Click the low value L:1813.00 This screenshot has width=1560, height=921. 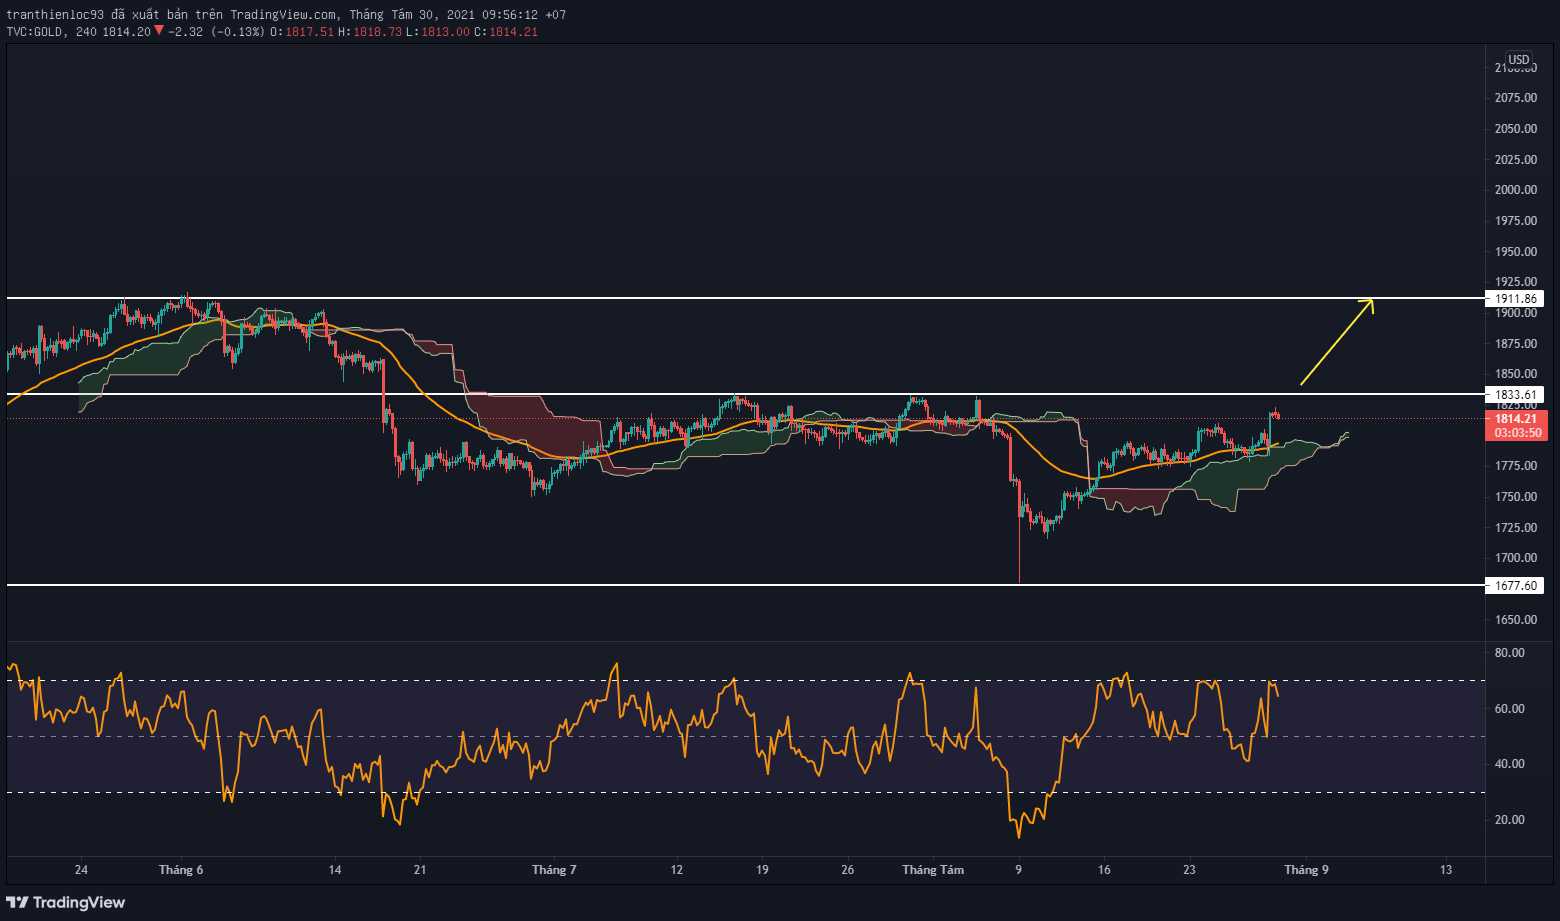tap(438, 32)
